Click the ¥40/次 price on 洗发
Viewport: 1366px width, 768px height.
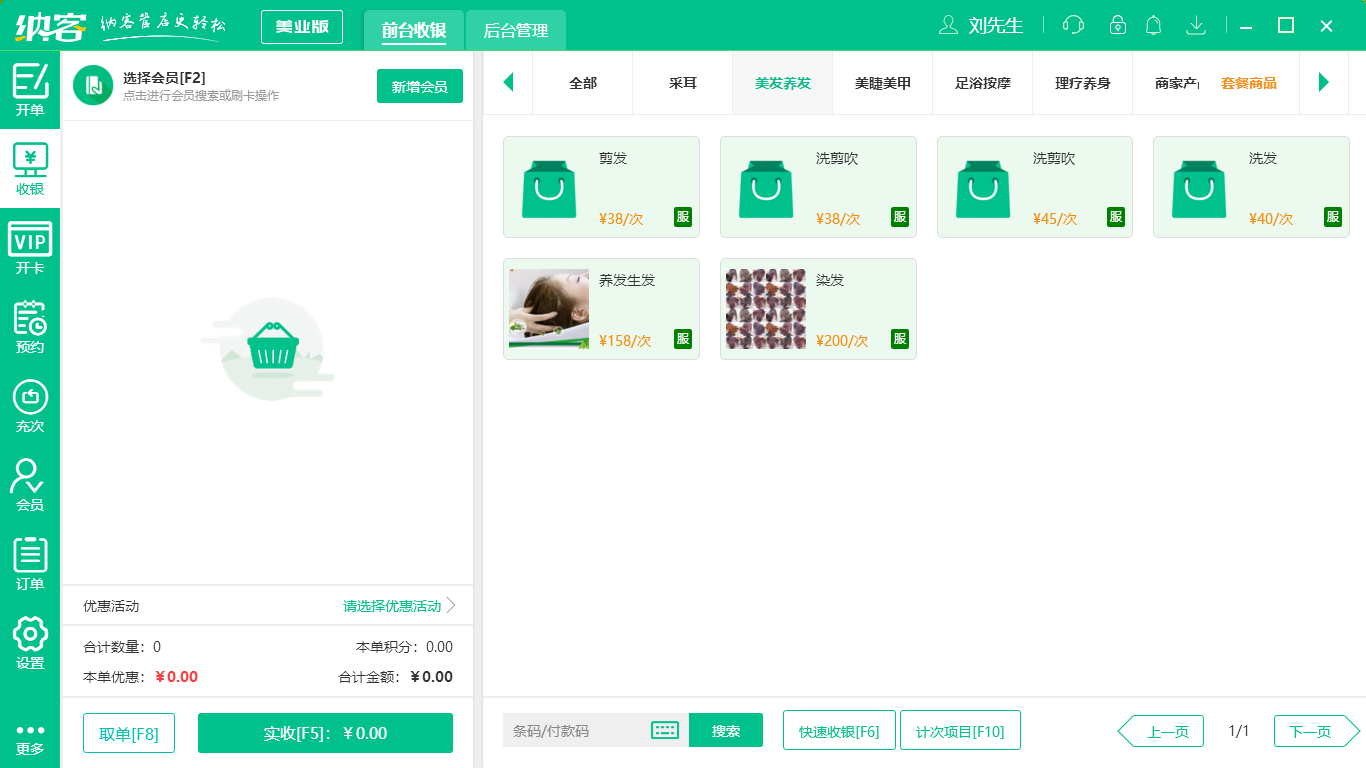1271,218
